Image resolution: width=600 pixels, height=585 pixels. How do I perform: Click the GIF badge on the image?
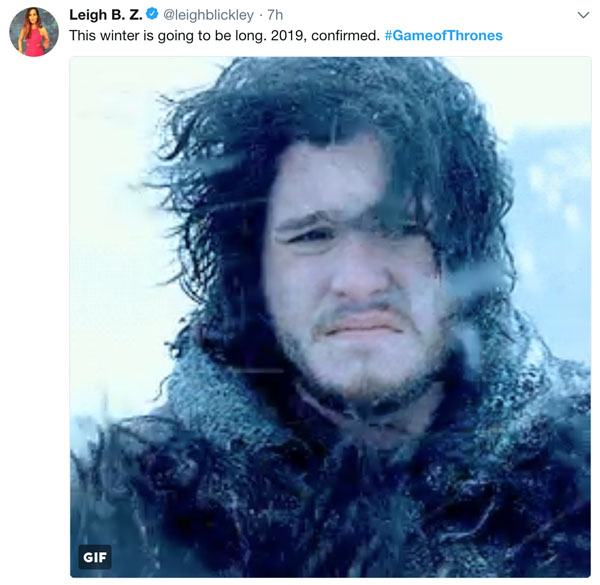click(95, 556)
